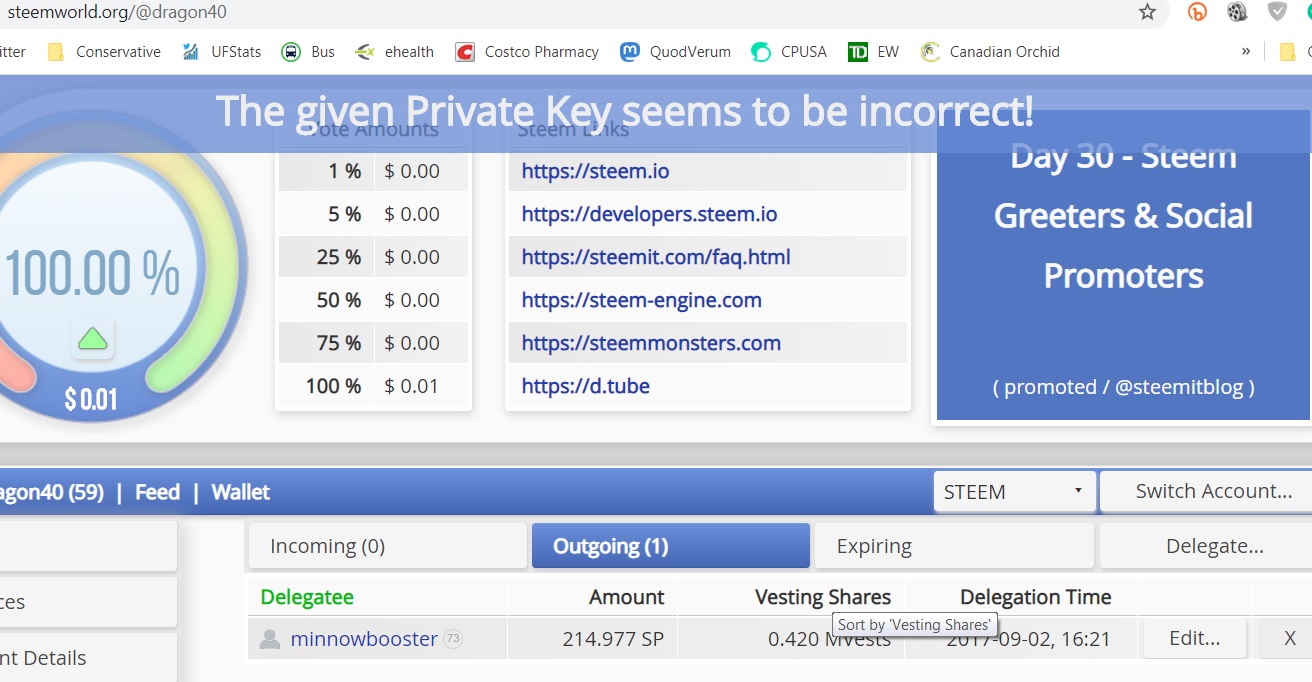1312x682 pixels.
Task: Open the minnowbooster account link
Action: [x=364, y=639]
